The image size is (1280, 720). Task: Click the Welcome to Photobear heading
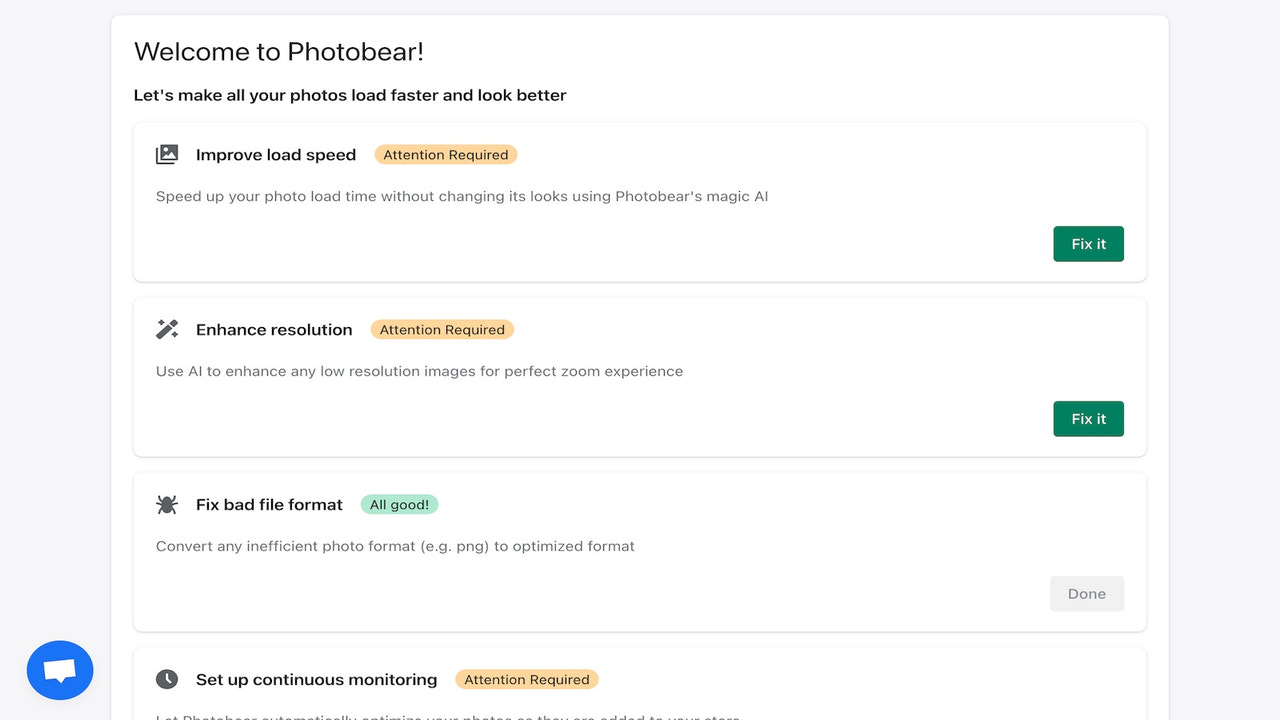point(278,51)
